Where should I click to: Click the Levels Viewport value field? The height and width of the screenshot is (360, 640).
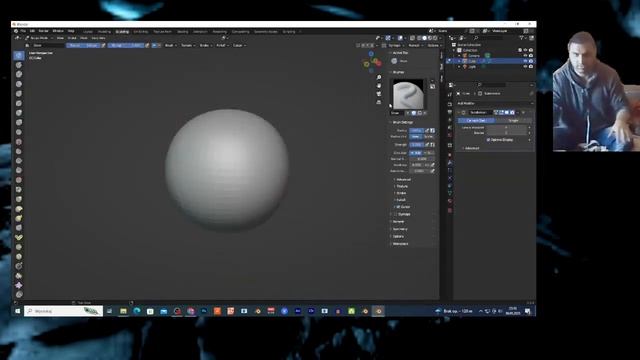pos(506,127)
